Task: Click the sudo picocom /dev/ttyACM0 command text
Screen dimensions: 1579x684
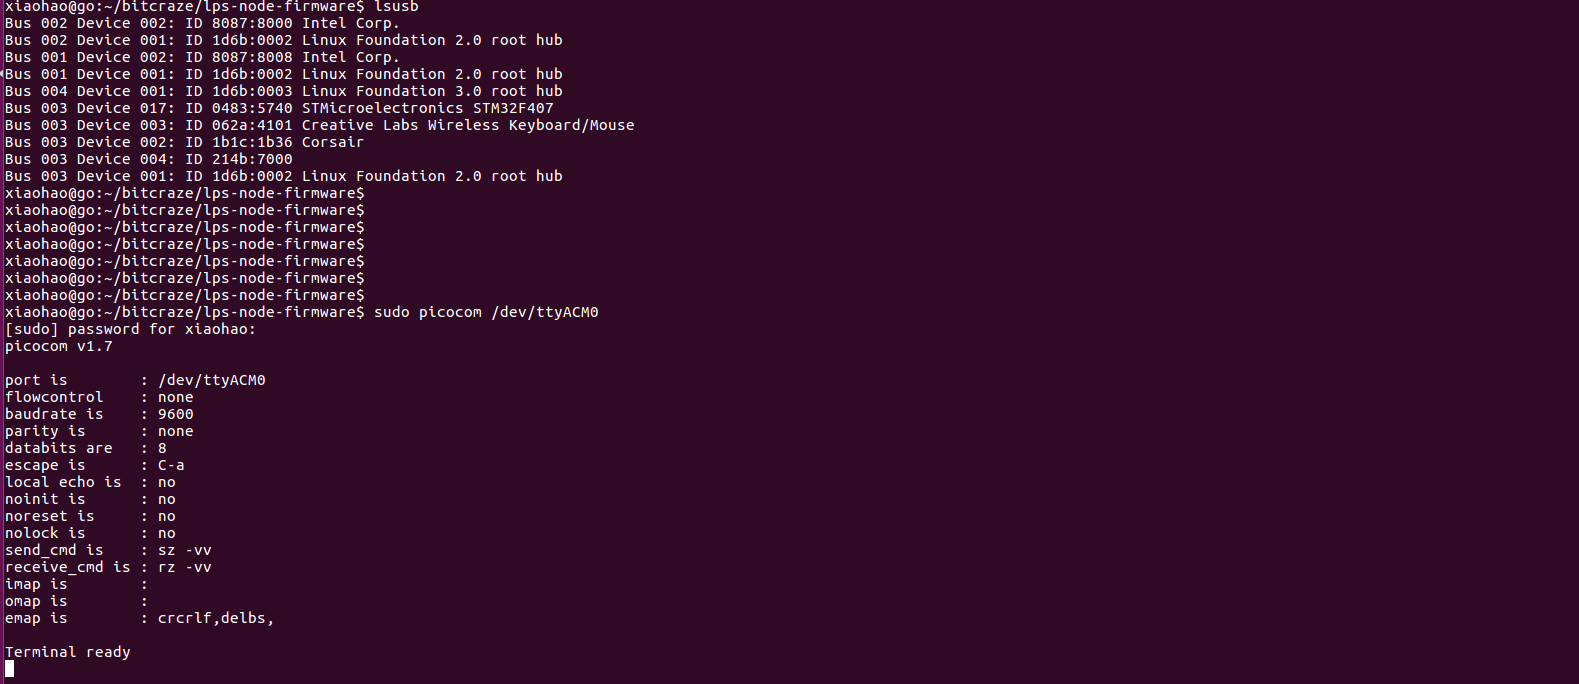Action: pos(486,312)
